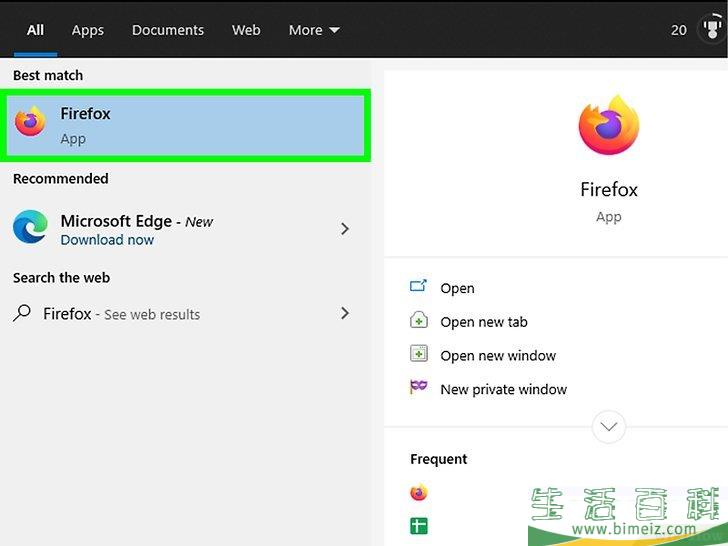Expand the Microsoft Edge result arrow
The width and height of the screenshot is (728, 546).
click(344, 229)
